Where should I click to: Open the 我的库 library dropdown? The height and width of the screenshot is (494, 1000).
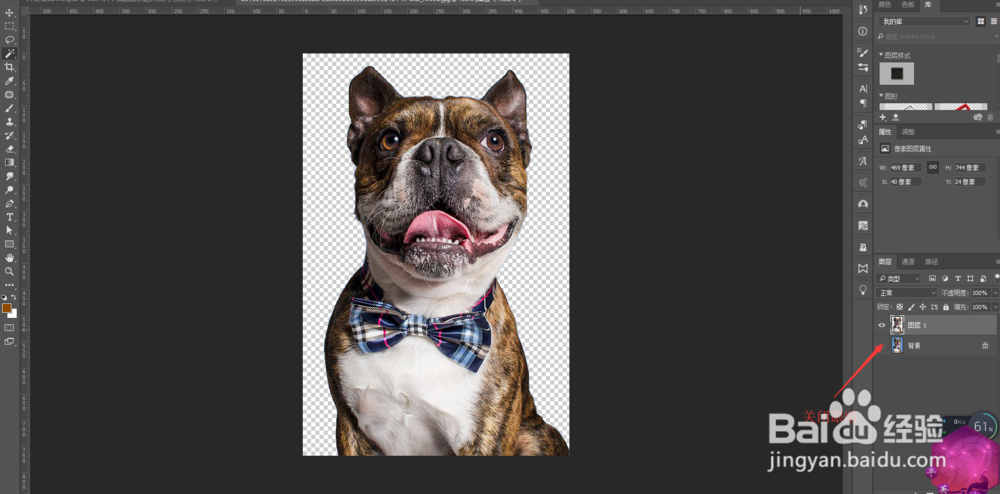tap(924, 22)
